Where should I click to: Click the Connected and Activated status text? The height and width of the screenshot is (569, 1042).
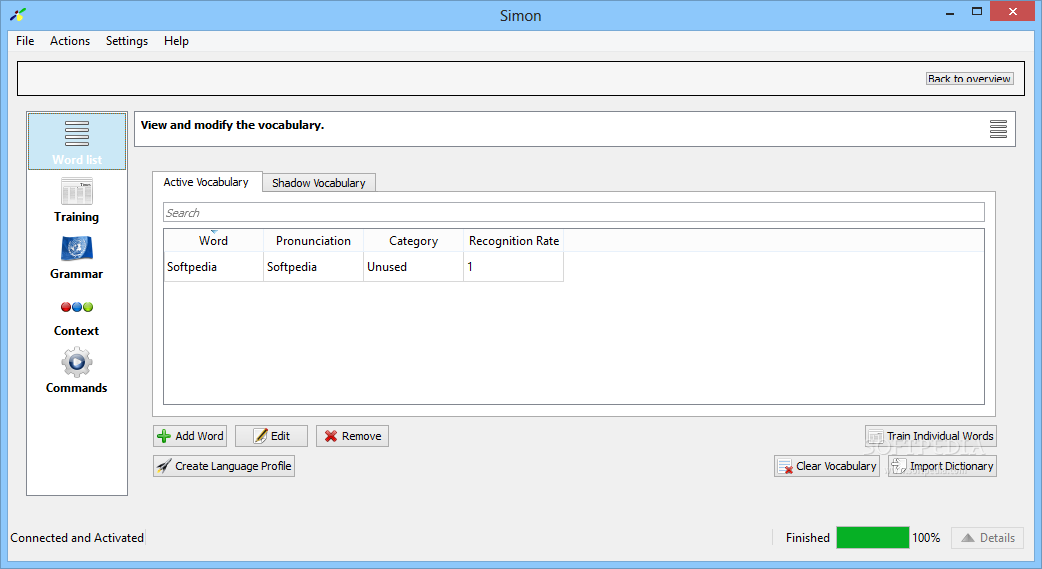coord(77,538)
